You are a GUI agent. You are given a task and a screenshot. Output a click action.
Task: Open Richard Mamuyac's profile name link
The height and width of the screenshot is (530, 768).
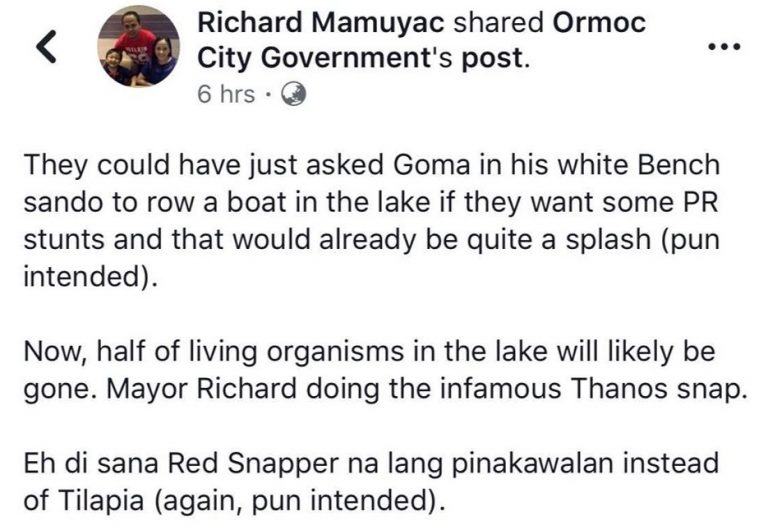point(321,23)
